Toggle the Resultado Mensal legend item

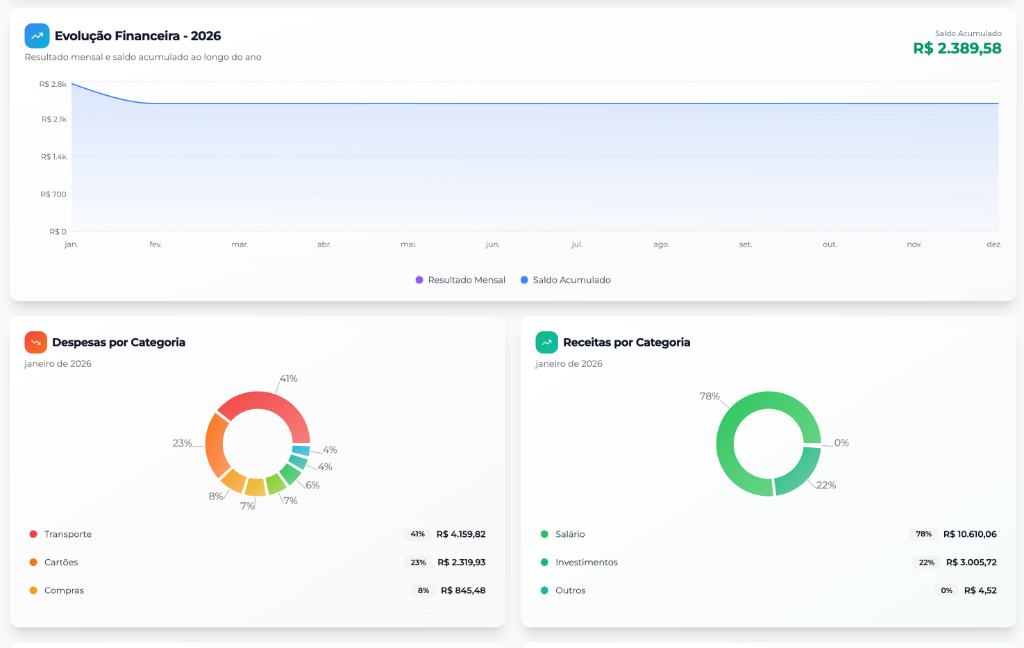point(460,280)
